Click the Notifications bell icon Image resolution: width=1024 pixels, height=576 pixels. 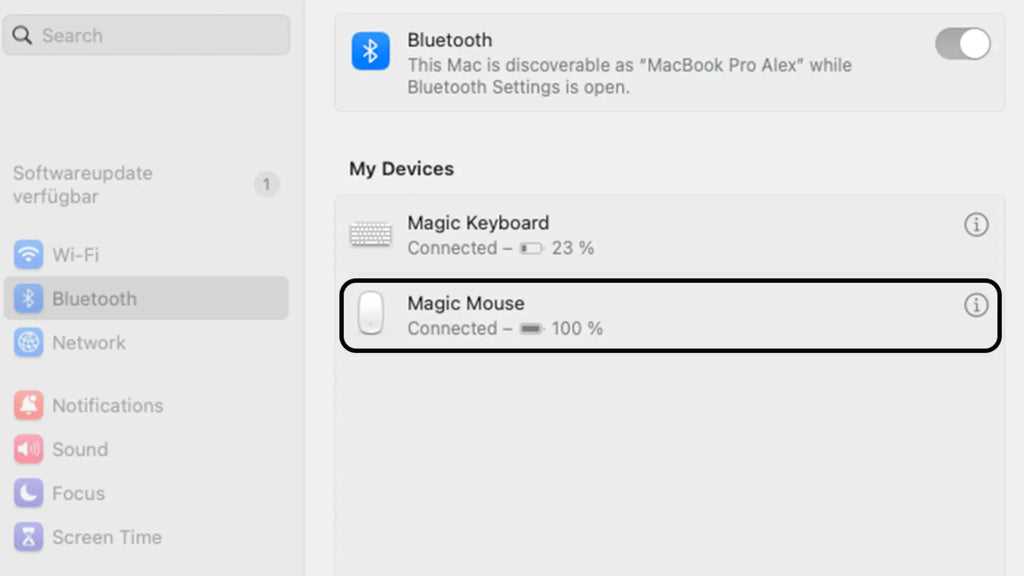click(x=28, y=406)
